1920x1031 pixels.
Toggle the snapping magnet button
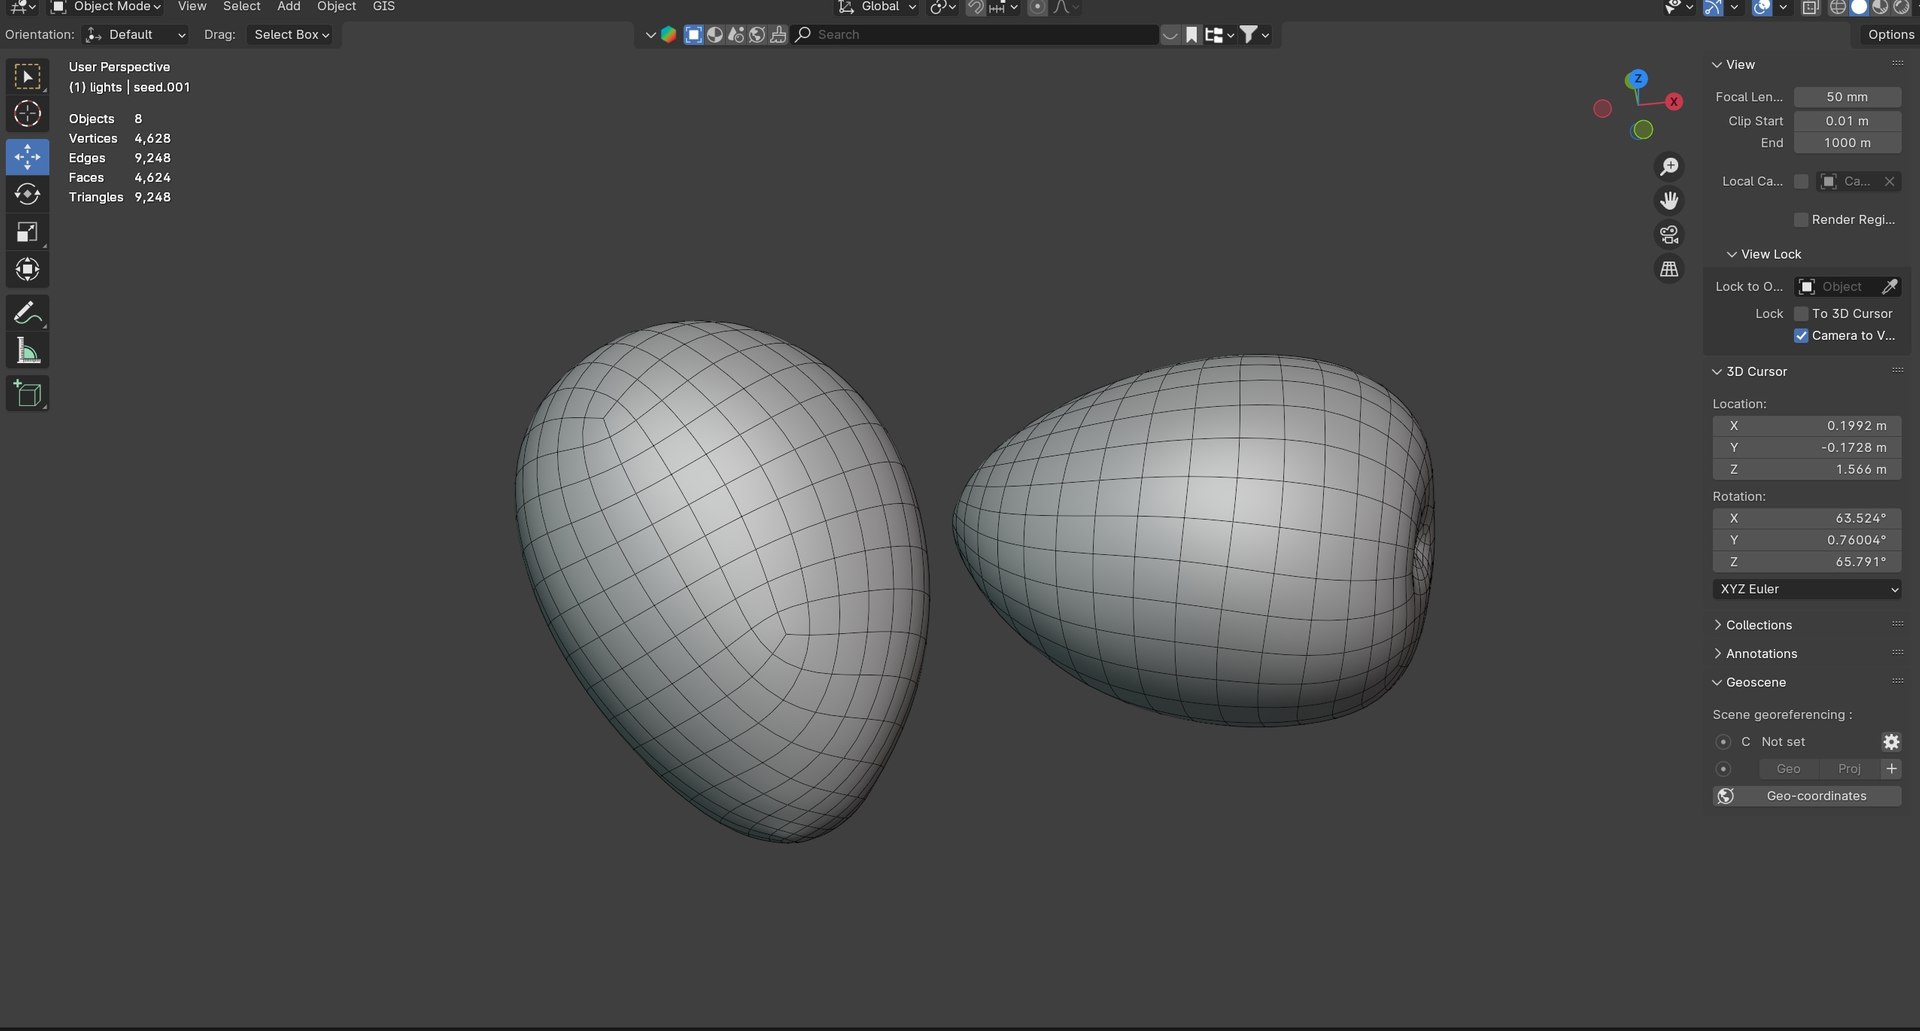pyautogui.click(x=975, y=7)
